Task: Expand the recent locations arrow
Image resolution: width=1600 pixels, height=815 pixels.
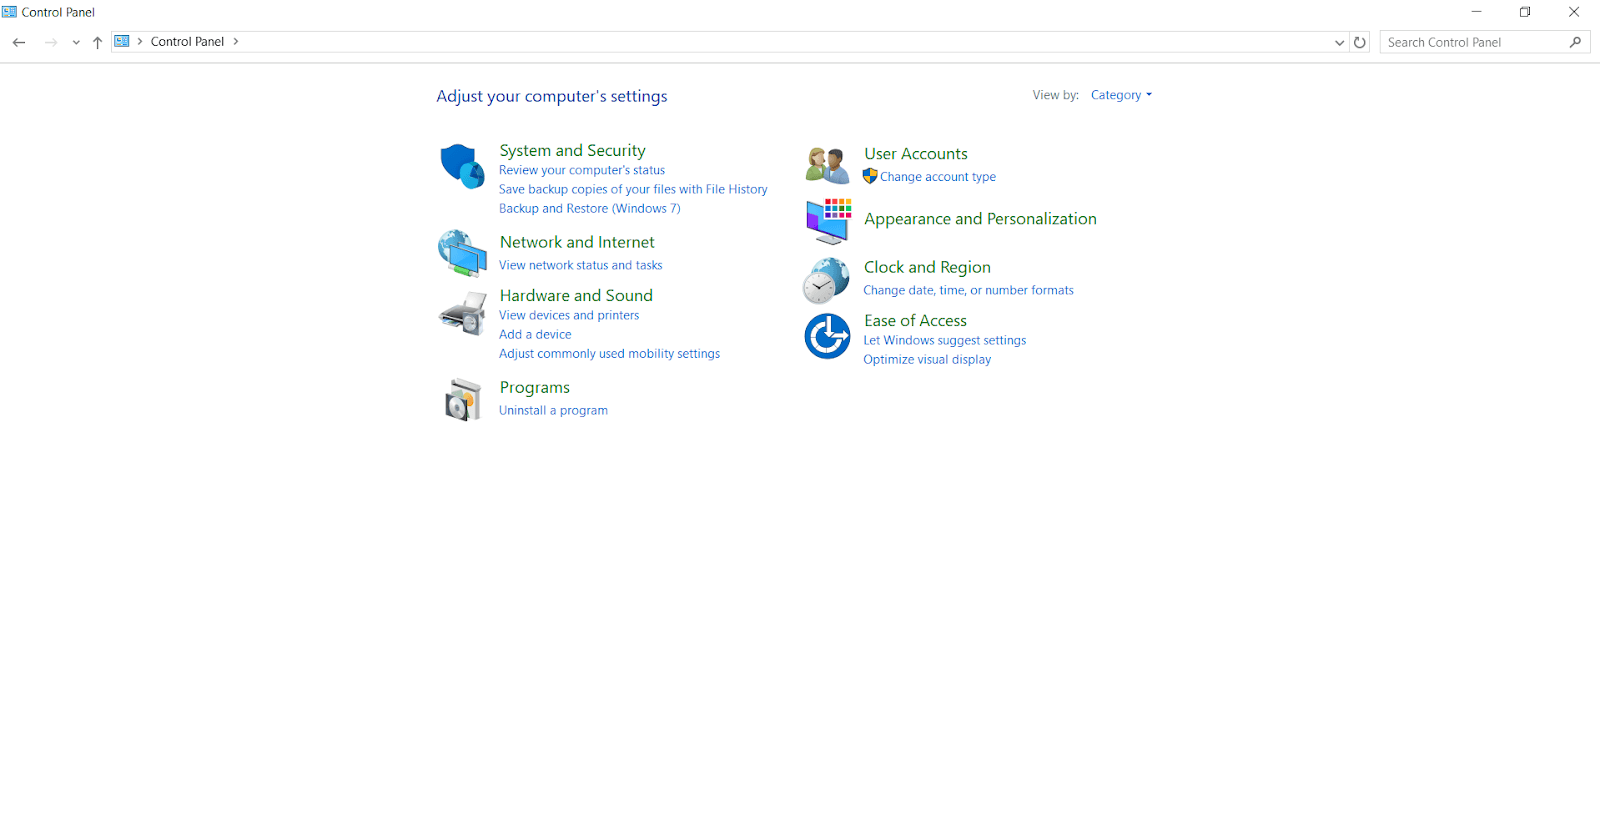Action: pos(76,42)
